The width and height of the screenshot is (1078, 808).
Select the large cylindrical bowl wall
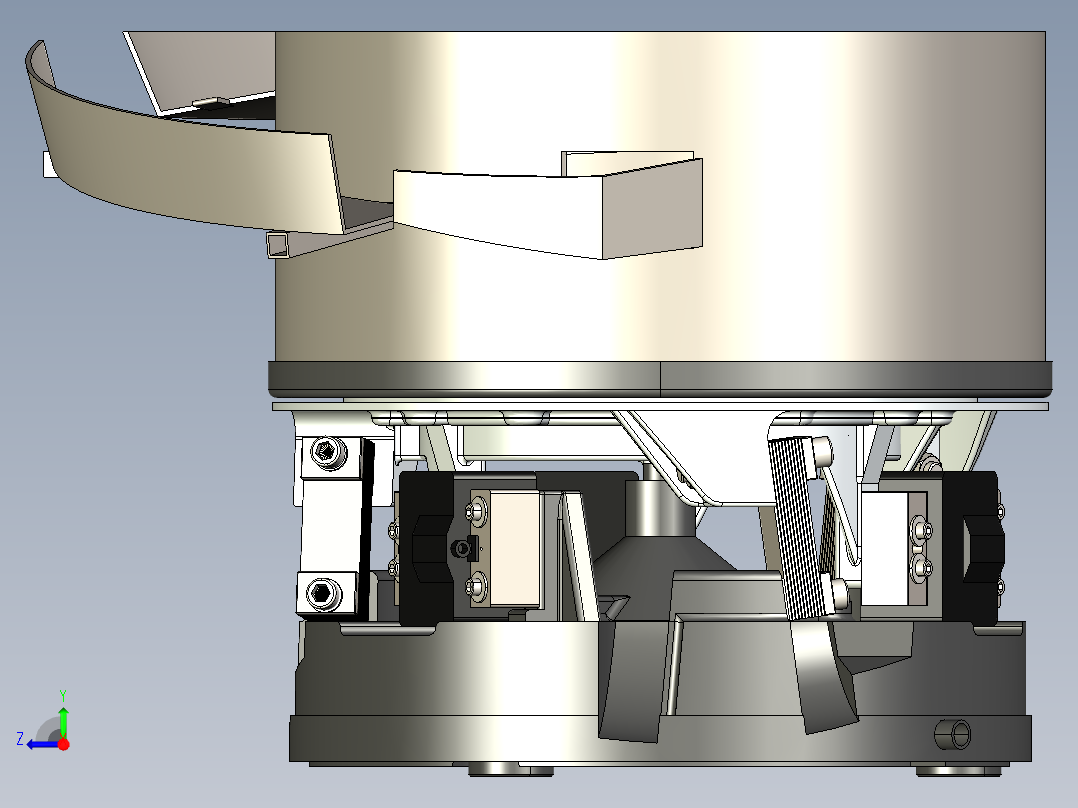click(x=660, y=196)
